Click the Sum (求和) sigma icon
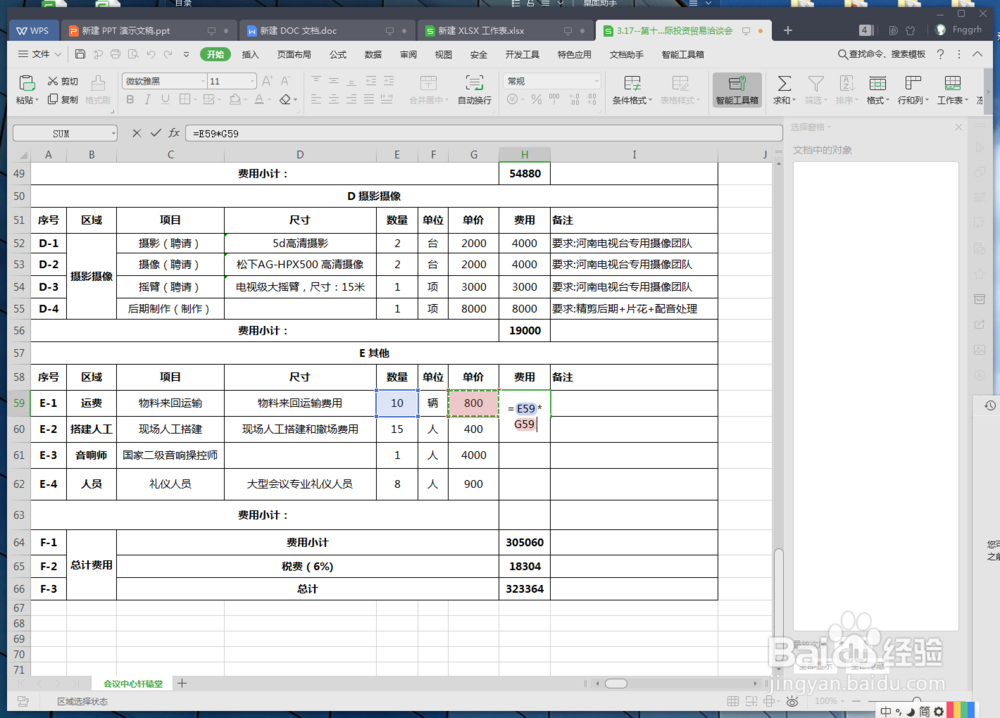 pos(784,84)
